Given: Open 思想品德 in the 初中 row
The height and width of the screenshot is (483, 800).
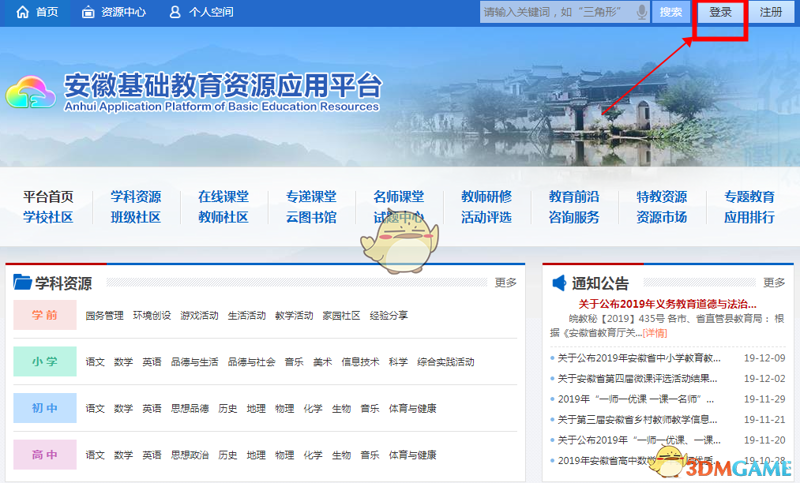Looking at the screenshot, I should (190, 409).
